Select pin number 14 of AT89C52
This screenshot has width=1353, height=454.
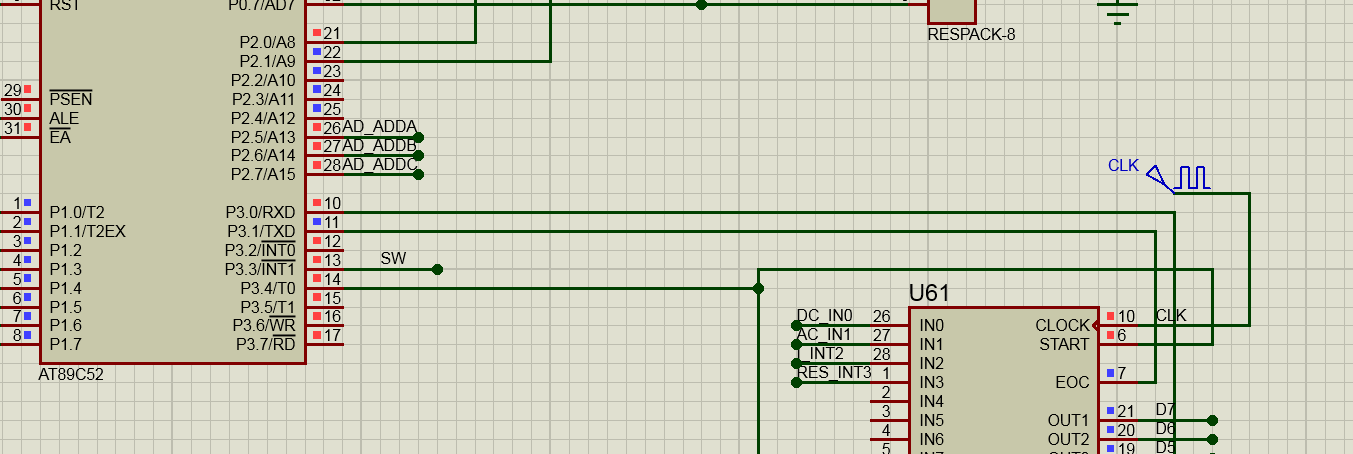point(332,279)
